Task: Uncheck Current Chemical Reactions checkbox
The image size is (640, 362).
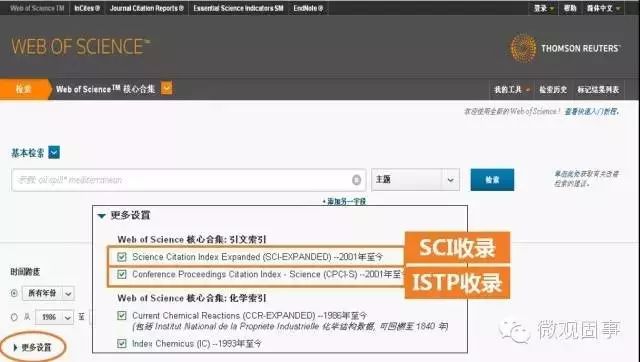Action: [122, 315]
